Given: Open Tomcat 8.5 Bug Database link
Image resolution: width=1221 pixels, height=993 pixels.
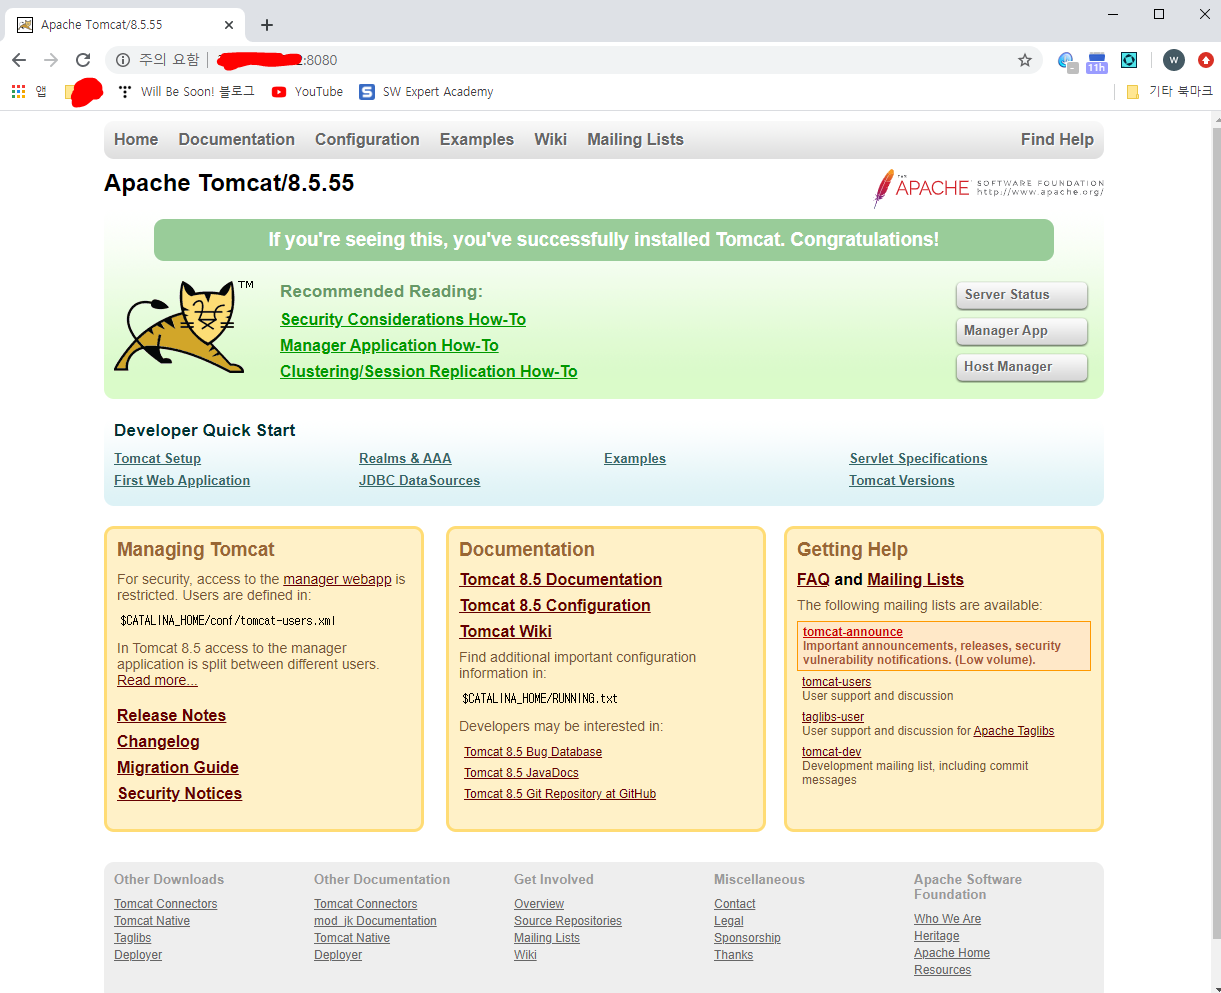Looking at the screenshot, I should coord(533,752).
